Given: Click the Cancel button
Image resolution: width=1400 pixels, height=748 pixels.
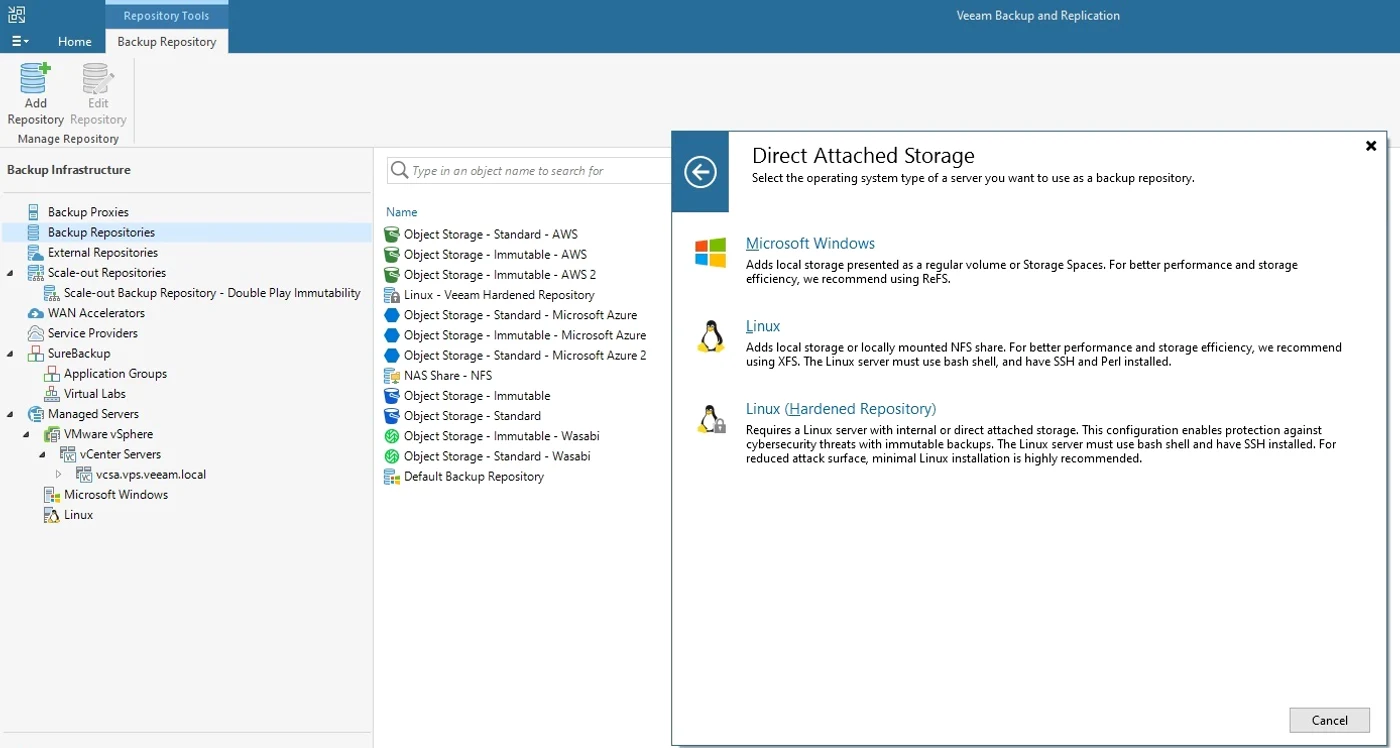Looking at the screenshot, I should pos(1329,720).
